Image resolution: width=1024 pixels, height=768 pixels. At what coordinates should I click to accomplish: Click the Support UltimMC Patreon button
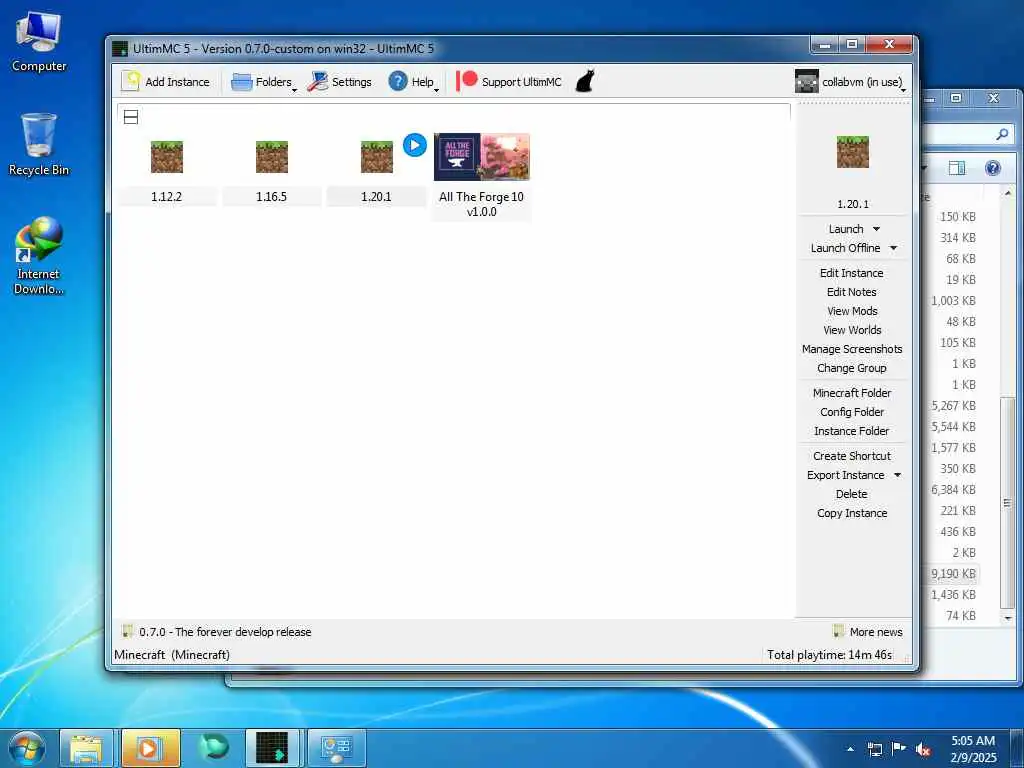pos(509,82)
